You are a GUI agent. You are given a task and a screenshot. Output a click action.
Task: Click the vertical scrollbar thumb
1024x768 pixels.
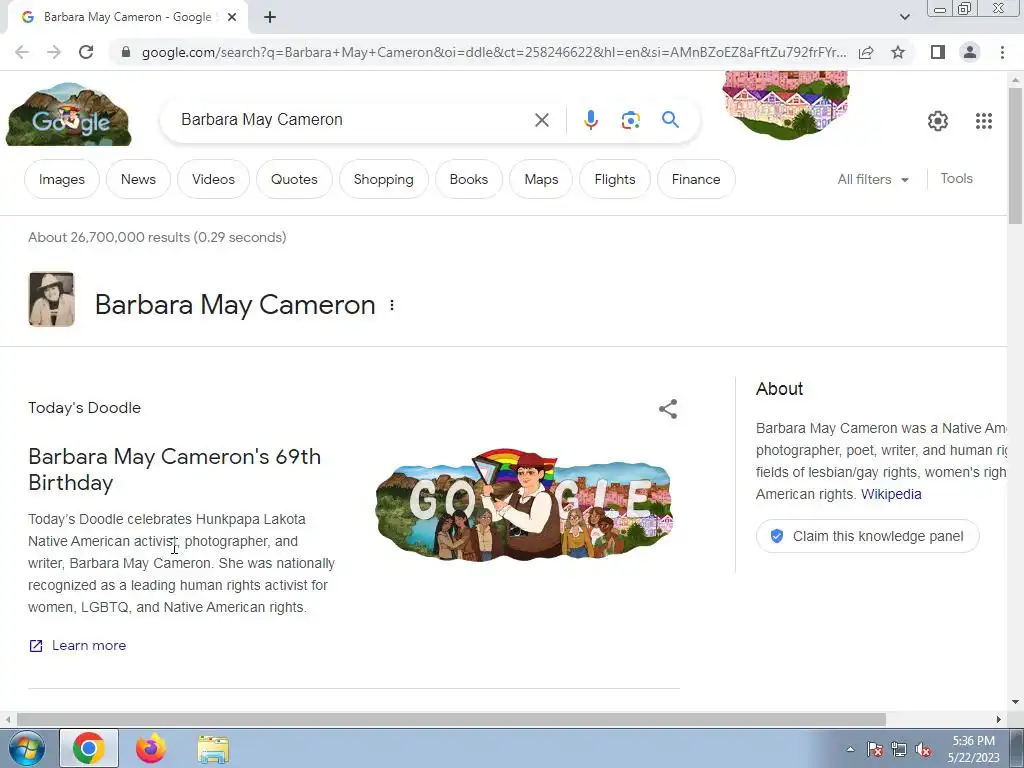(1016, 155)
